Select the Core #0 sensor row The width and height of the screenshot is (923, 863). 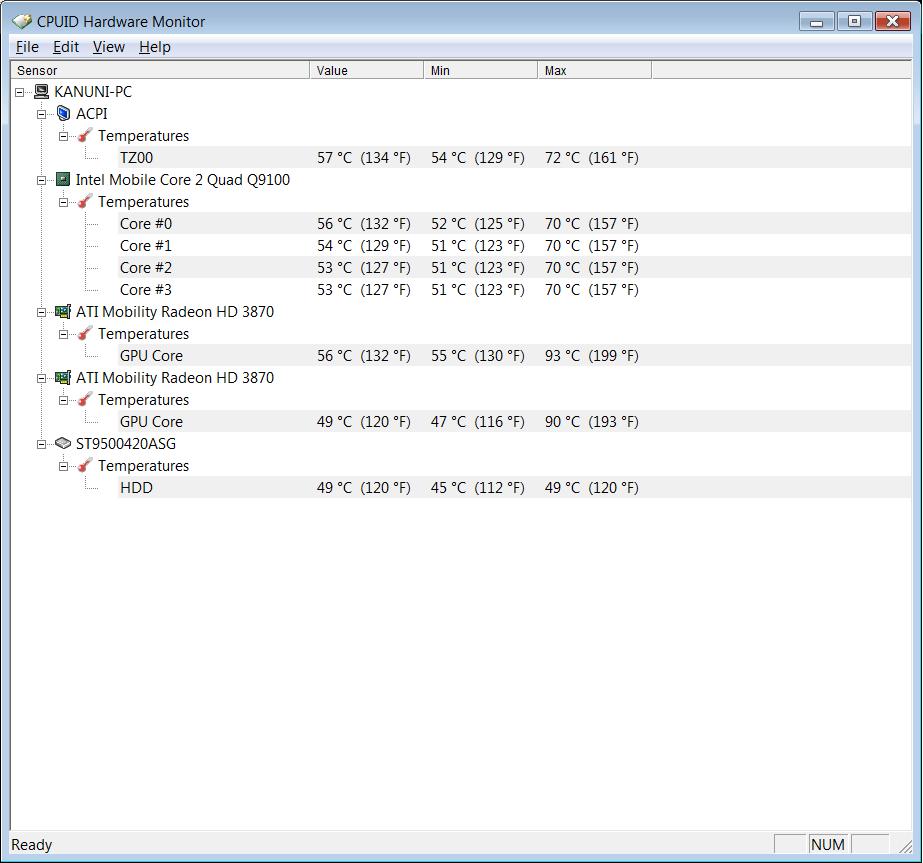point(514,224)
